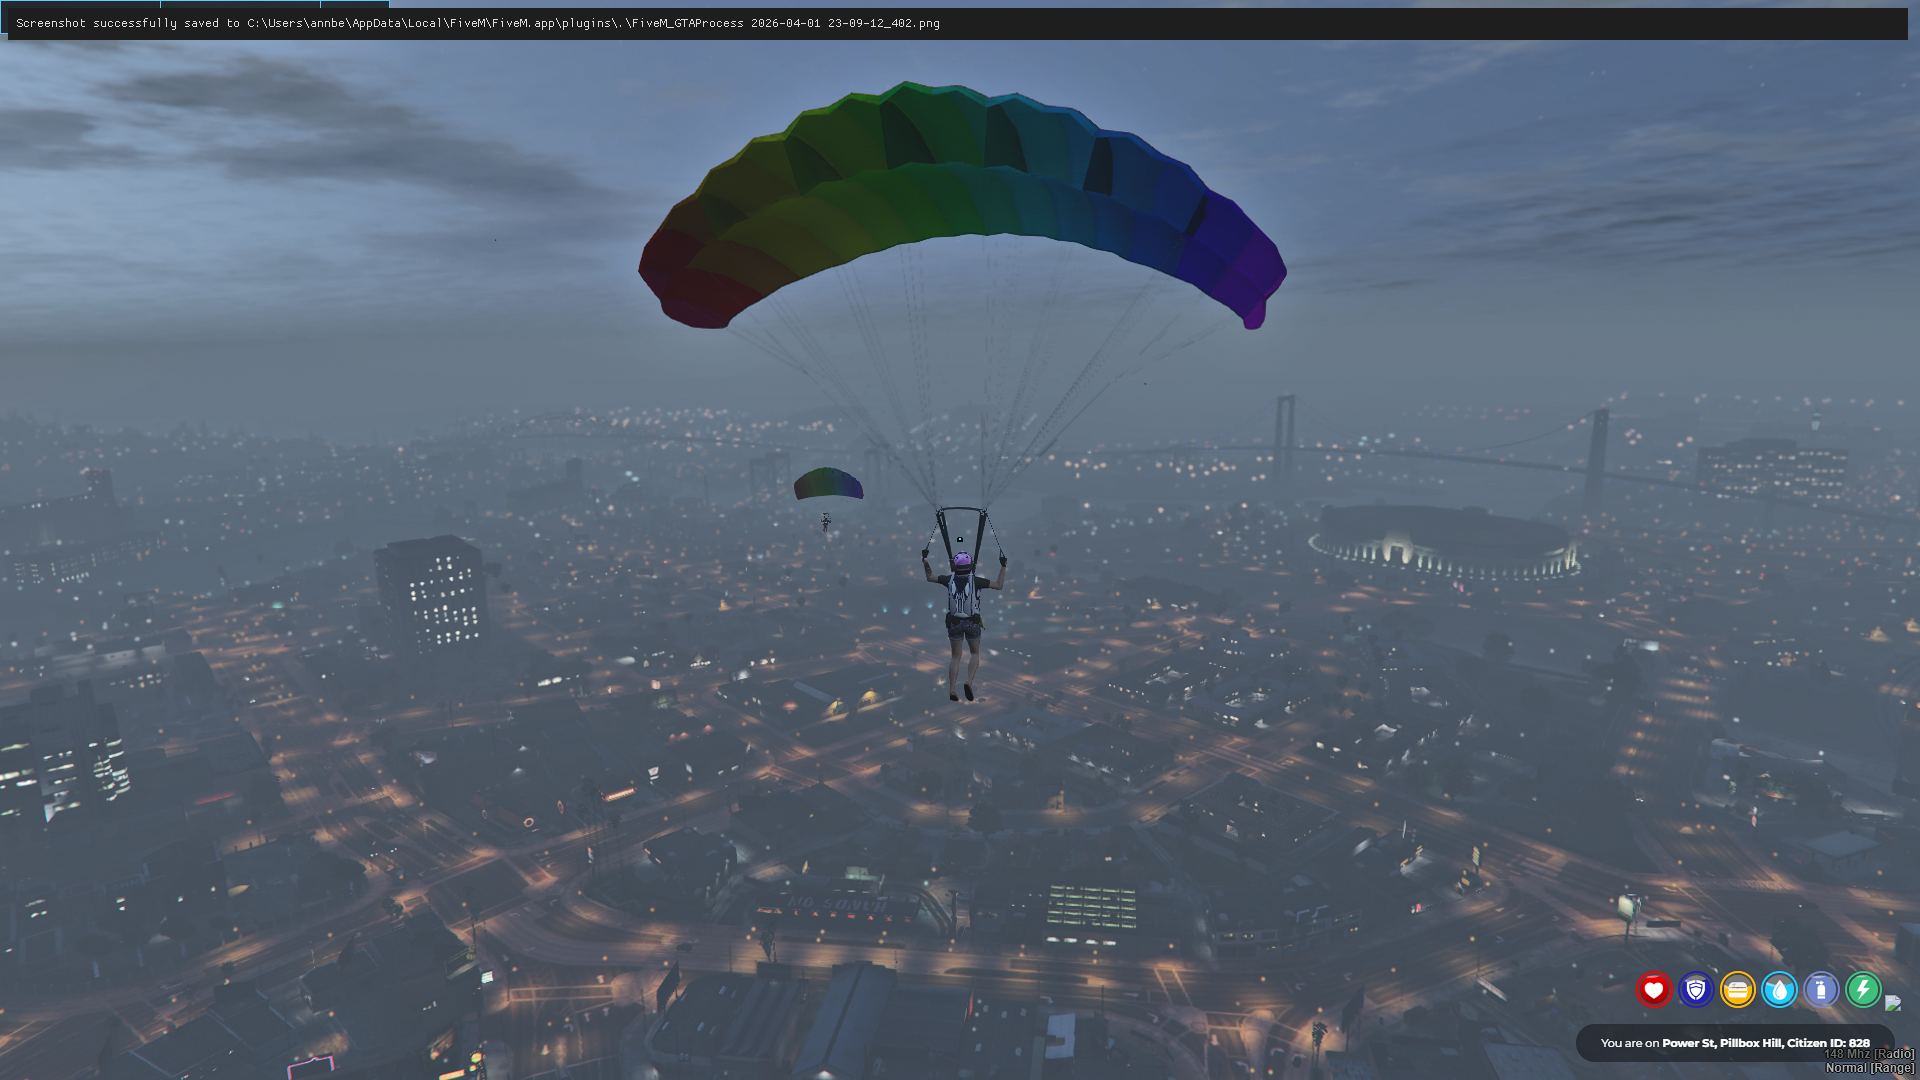The width and height of the screenshot is (1920, 1080).
Task: Click the broken image placeholder icon
Action: [x=1893, y=1003]
